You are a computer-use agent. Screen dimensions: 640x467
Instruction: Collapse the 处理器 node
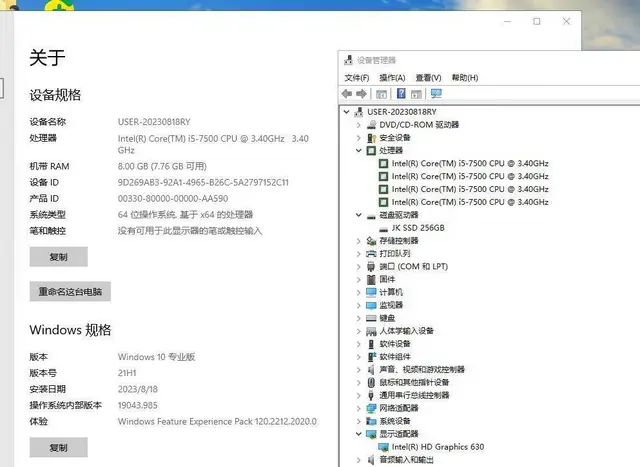click(x=358, y=150)
